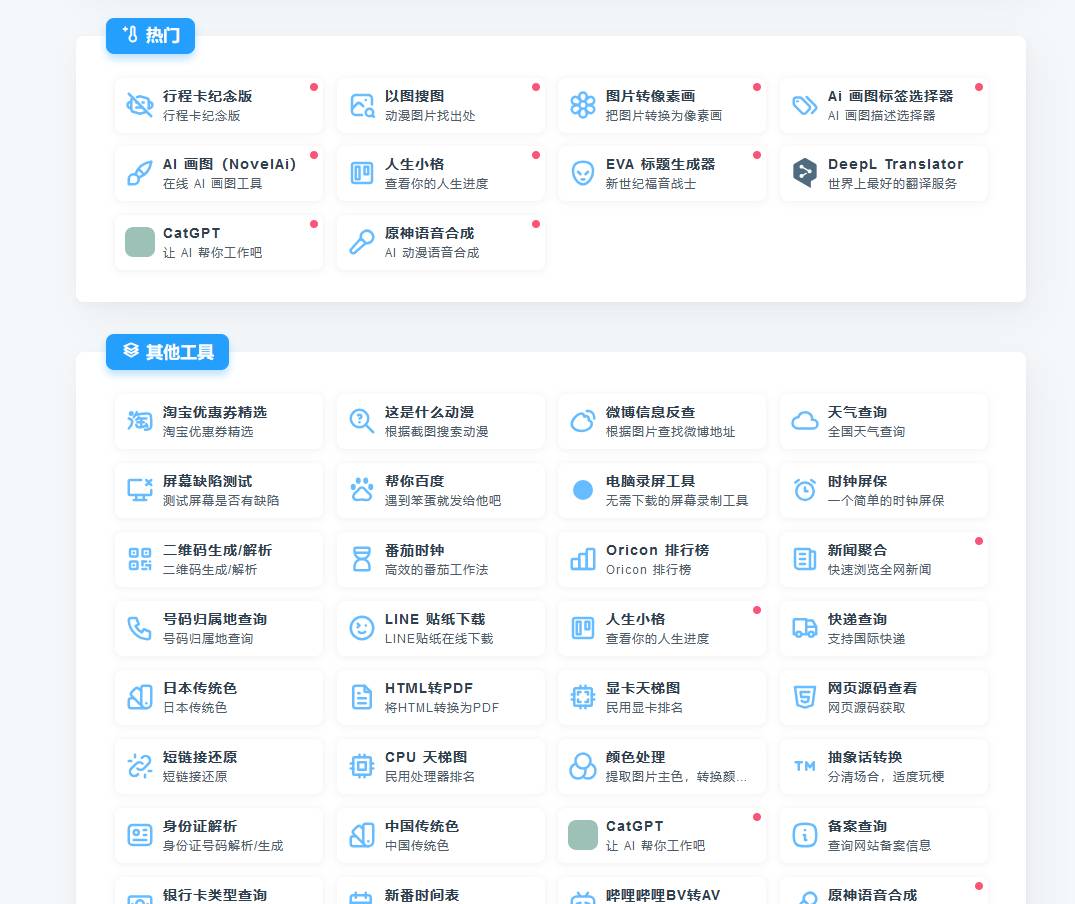Click the 显卡天梯图 chip icon
Image resolution: width=1075 pixels, height=904 pixels.
click(x=583, y=697)
